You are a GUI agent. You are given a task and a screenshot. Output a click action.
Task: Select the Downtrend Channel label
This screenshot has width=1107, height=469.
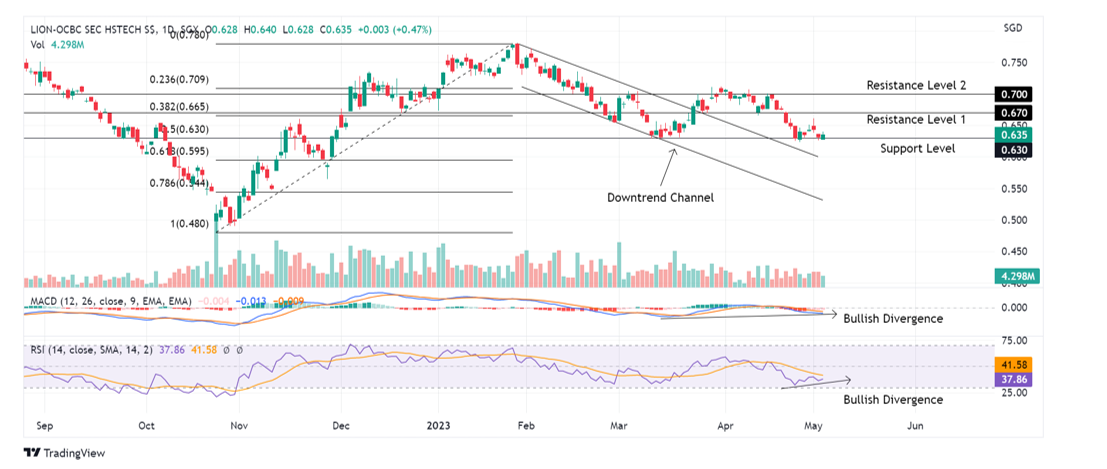coord(660,197)
